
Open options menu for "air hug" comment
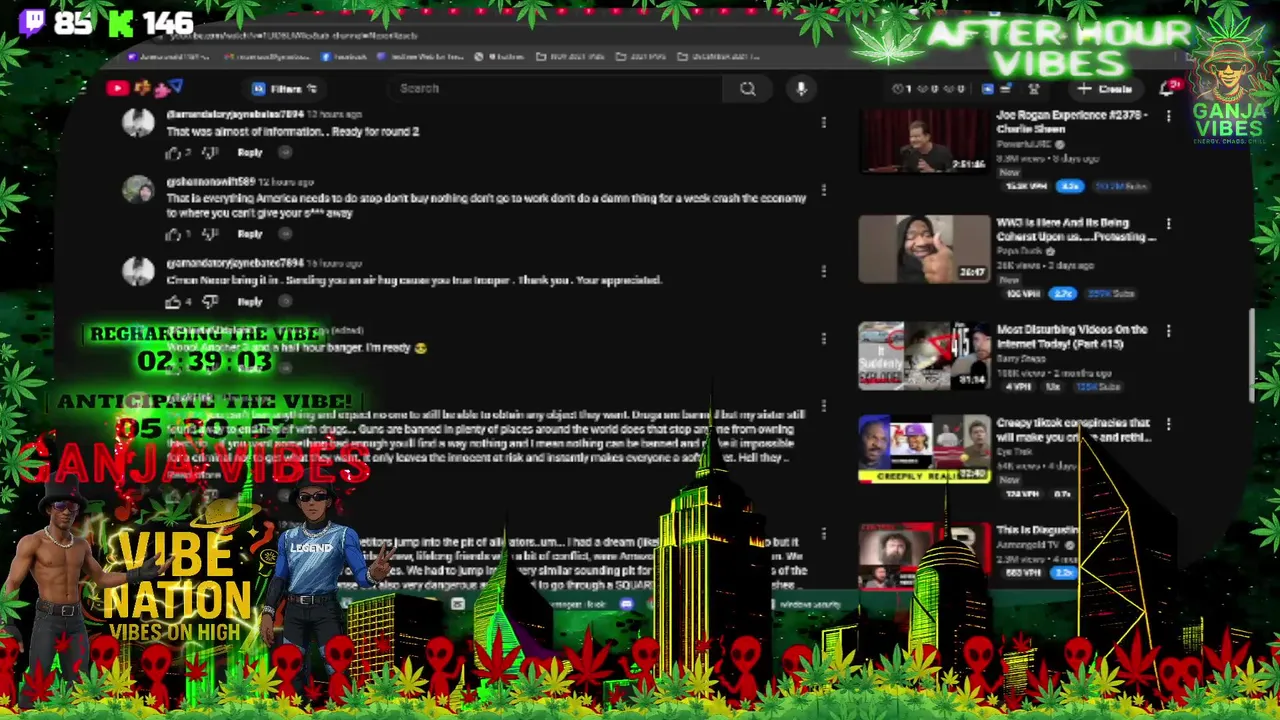(x=823, y=270)
